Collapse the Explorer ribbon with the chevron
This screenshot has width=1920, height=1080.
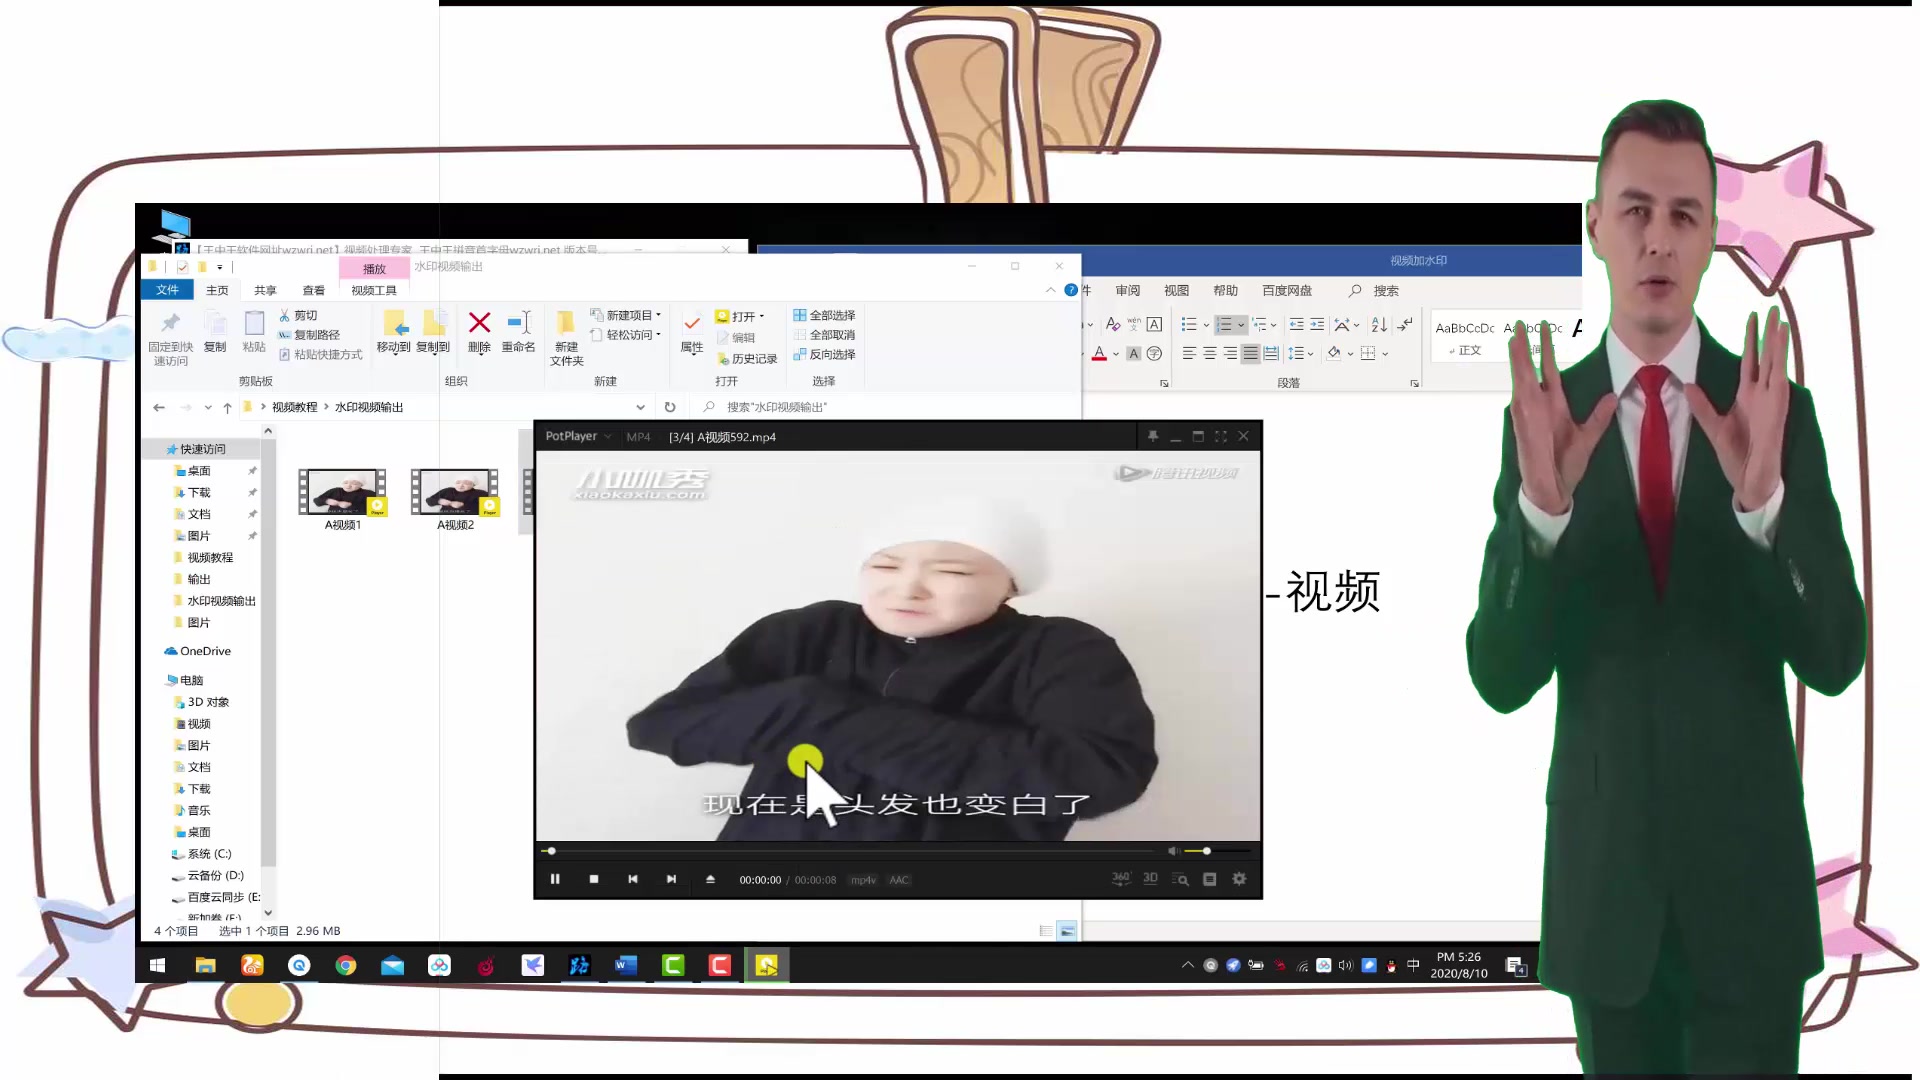pos(1050,290)
